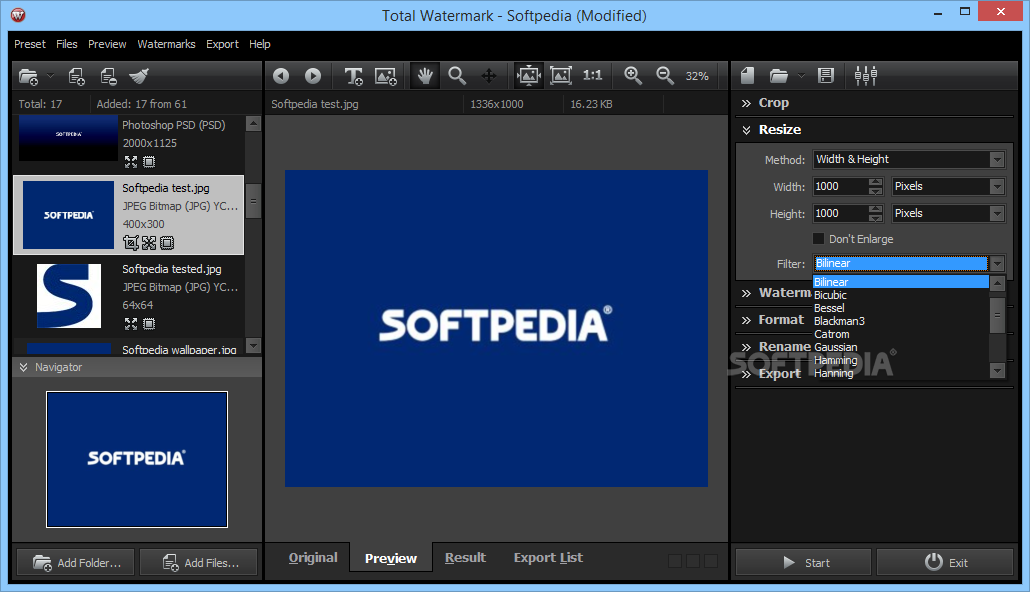Viewport: 1030px width, 592px height.
Task: Open the Watermarks menu
Action: [166, 44]
